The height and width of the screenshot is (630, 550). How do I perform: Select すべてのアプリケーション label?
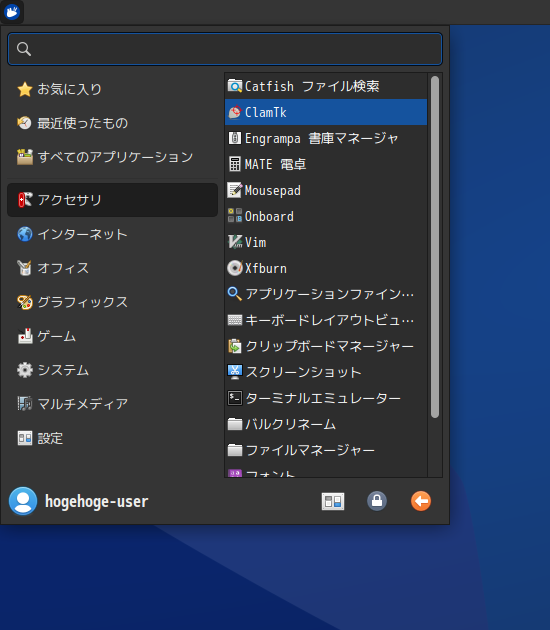115,157
